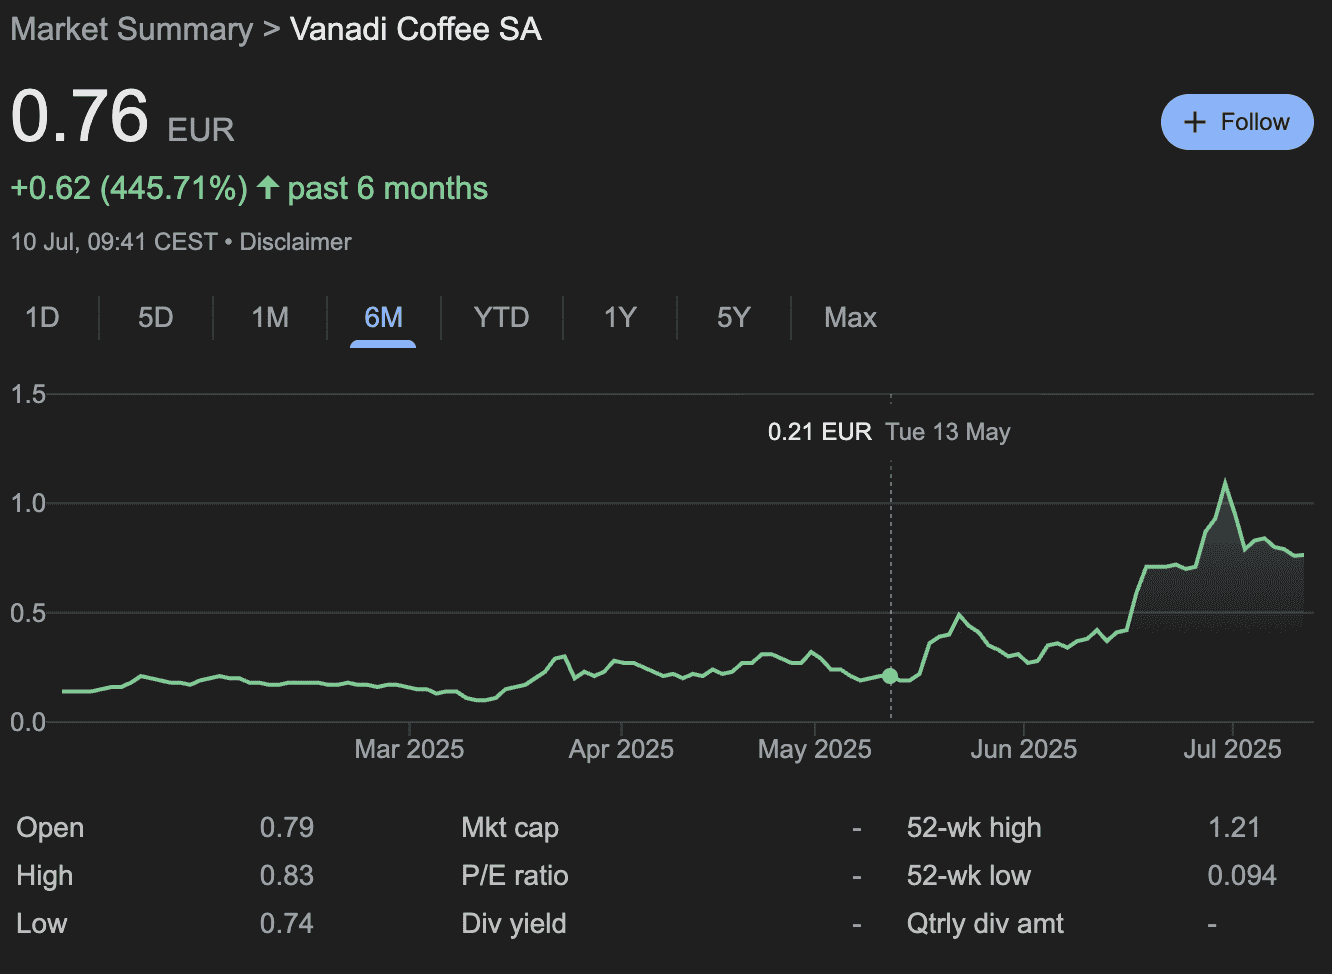
Task: Show the Max range chart
Action: pyautogui.click(x=850, y=318)
